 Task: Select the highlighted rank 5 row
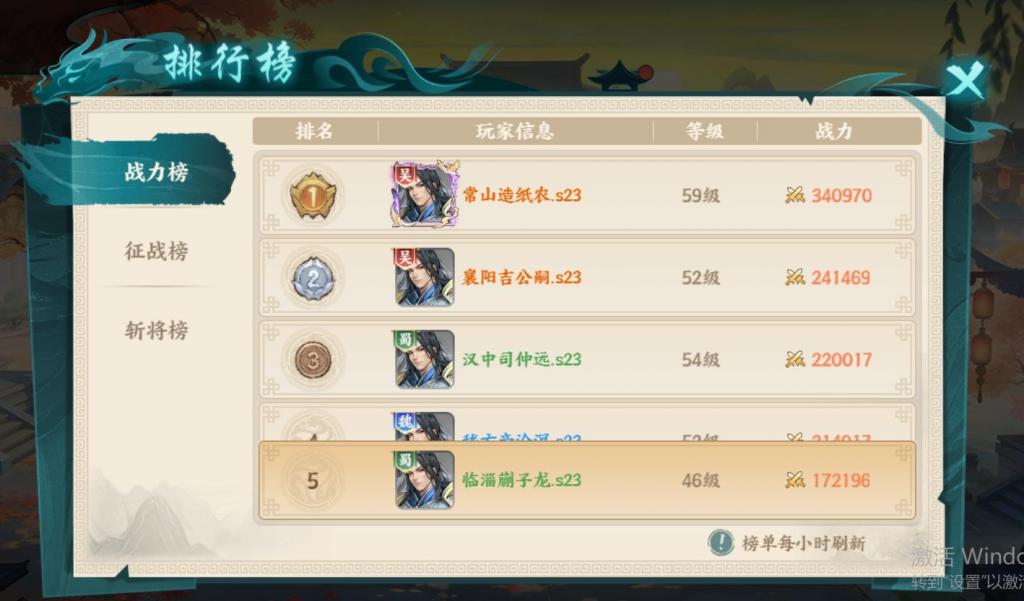[x=587, y=481]
